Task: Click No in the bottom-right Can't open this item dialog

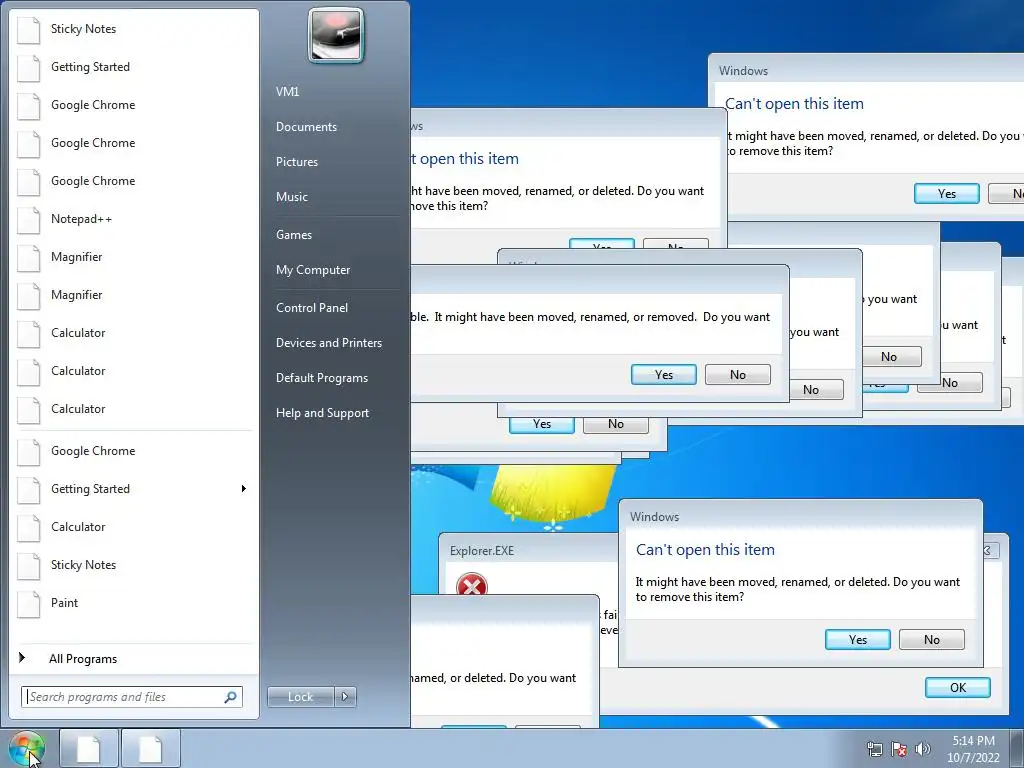Action: [x=931, y=640]
